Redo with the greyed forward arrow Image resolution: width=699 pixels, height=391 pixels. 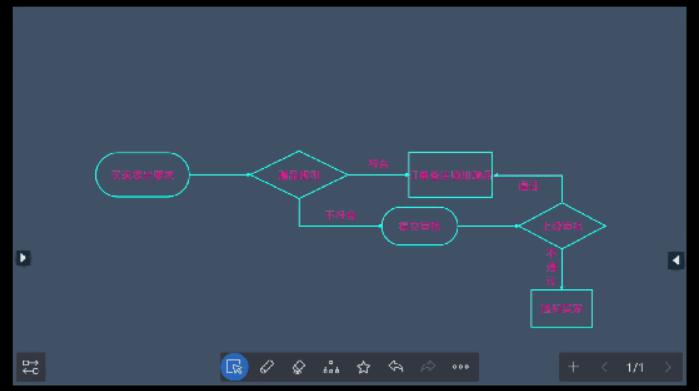click(x=428, y=367)
